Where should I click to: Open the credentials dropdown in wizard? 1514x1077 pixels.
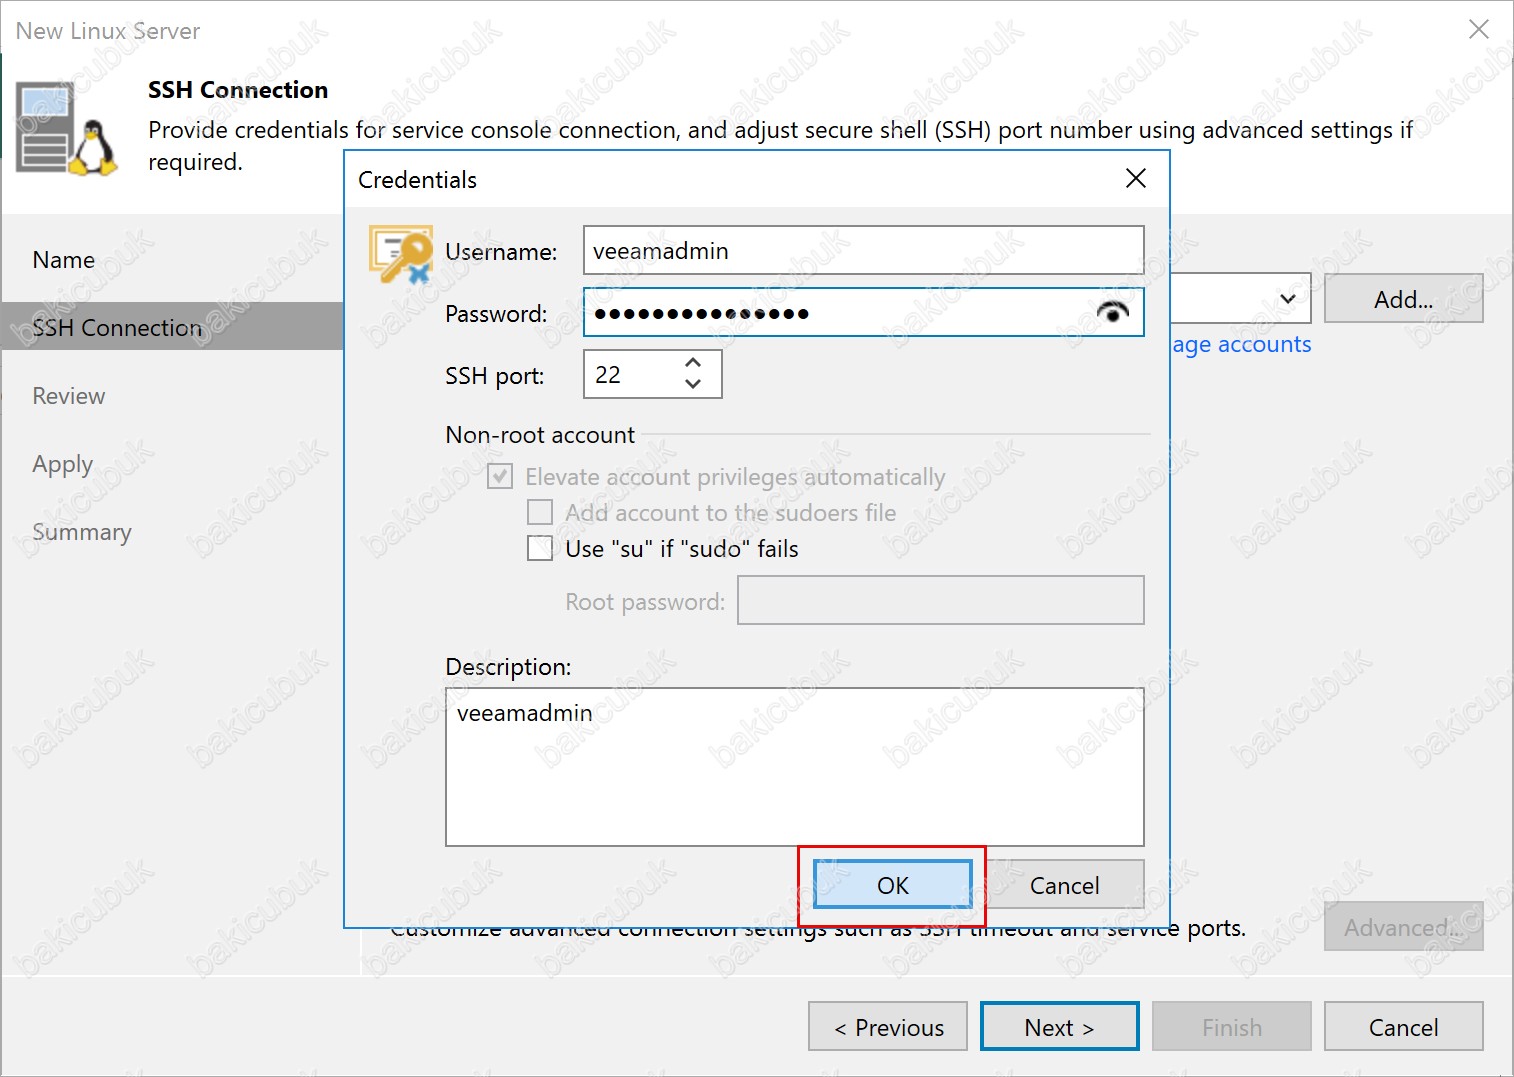tap(1287, 299)
